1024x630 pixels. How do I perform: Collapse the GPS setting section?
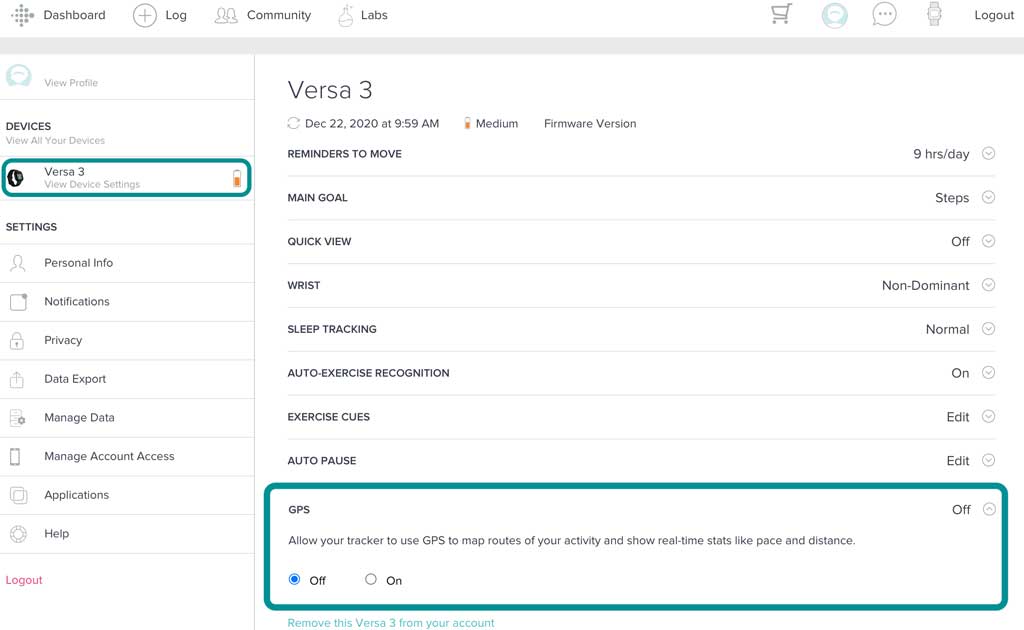(988, 509)
